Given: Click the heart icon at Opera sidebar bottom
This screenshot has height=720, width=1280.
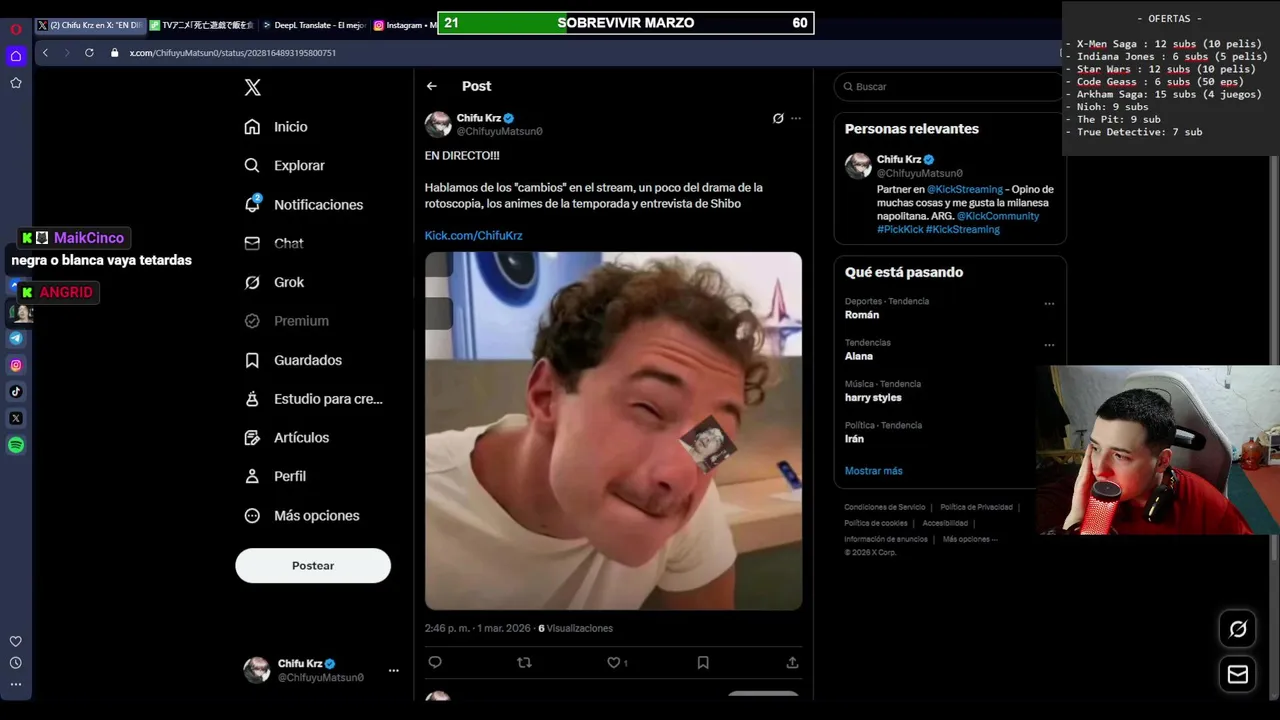Looking at the screenshot, I should click(16, 642).
